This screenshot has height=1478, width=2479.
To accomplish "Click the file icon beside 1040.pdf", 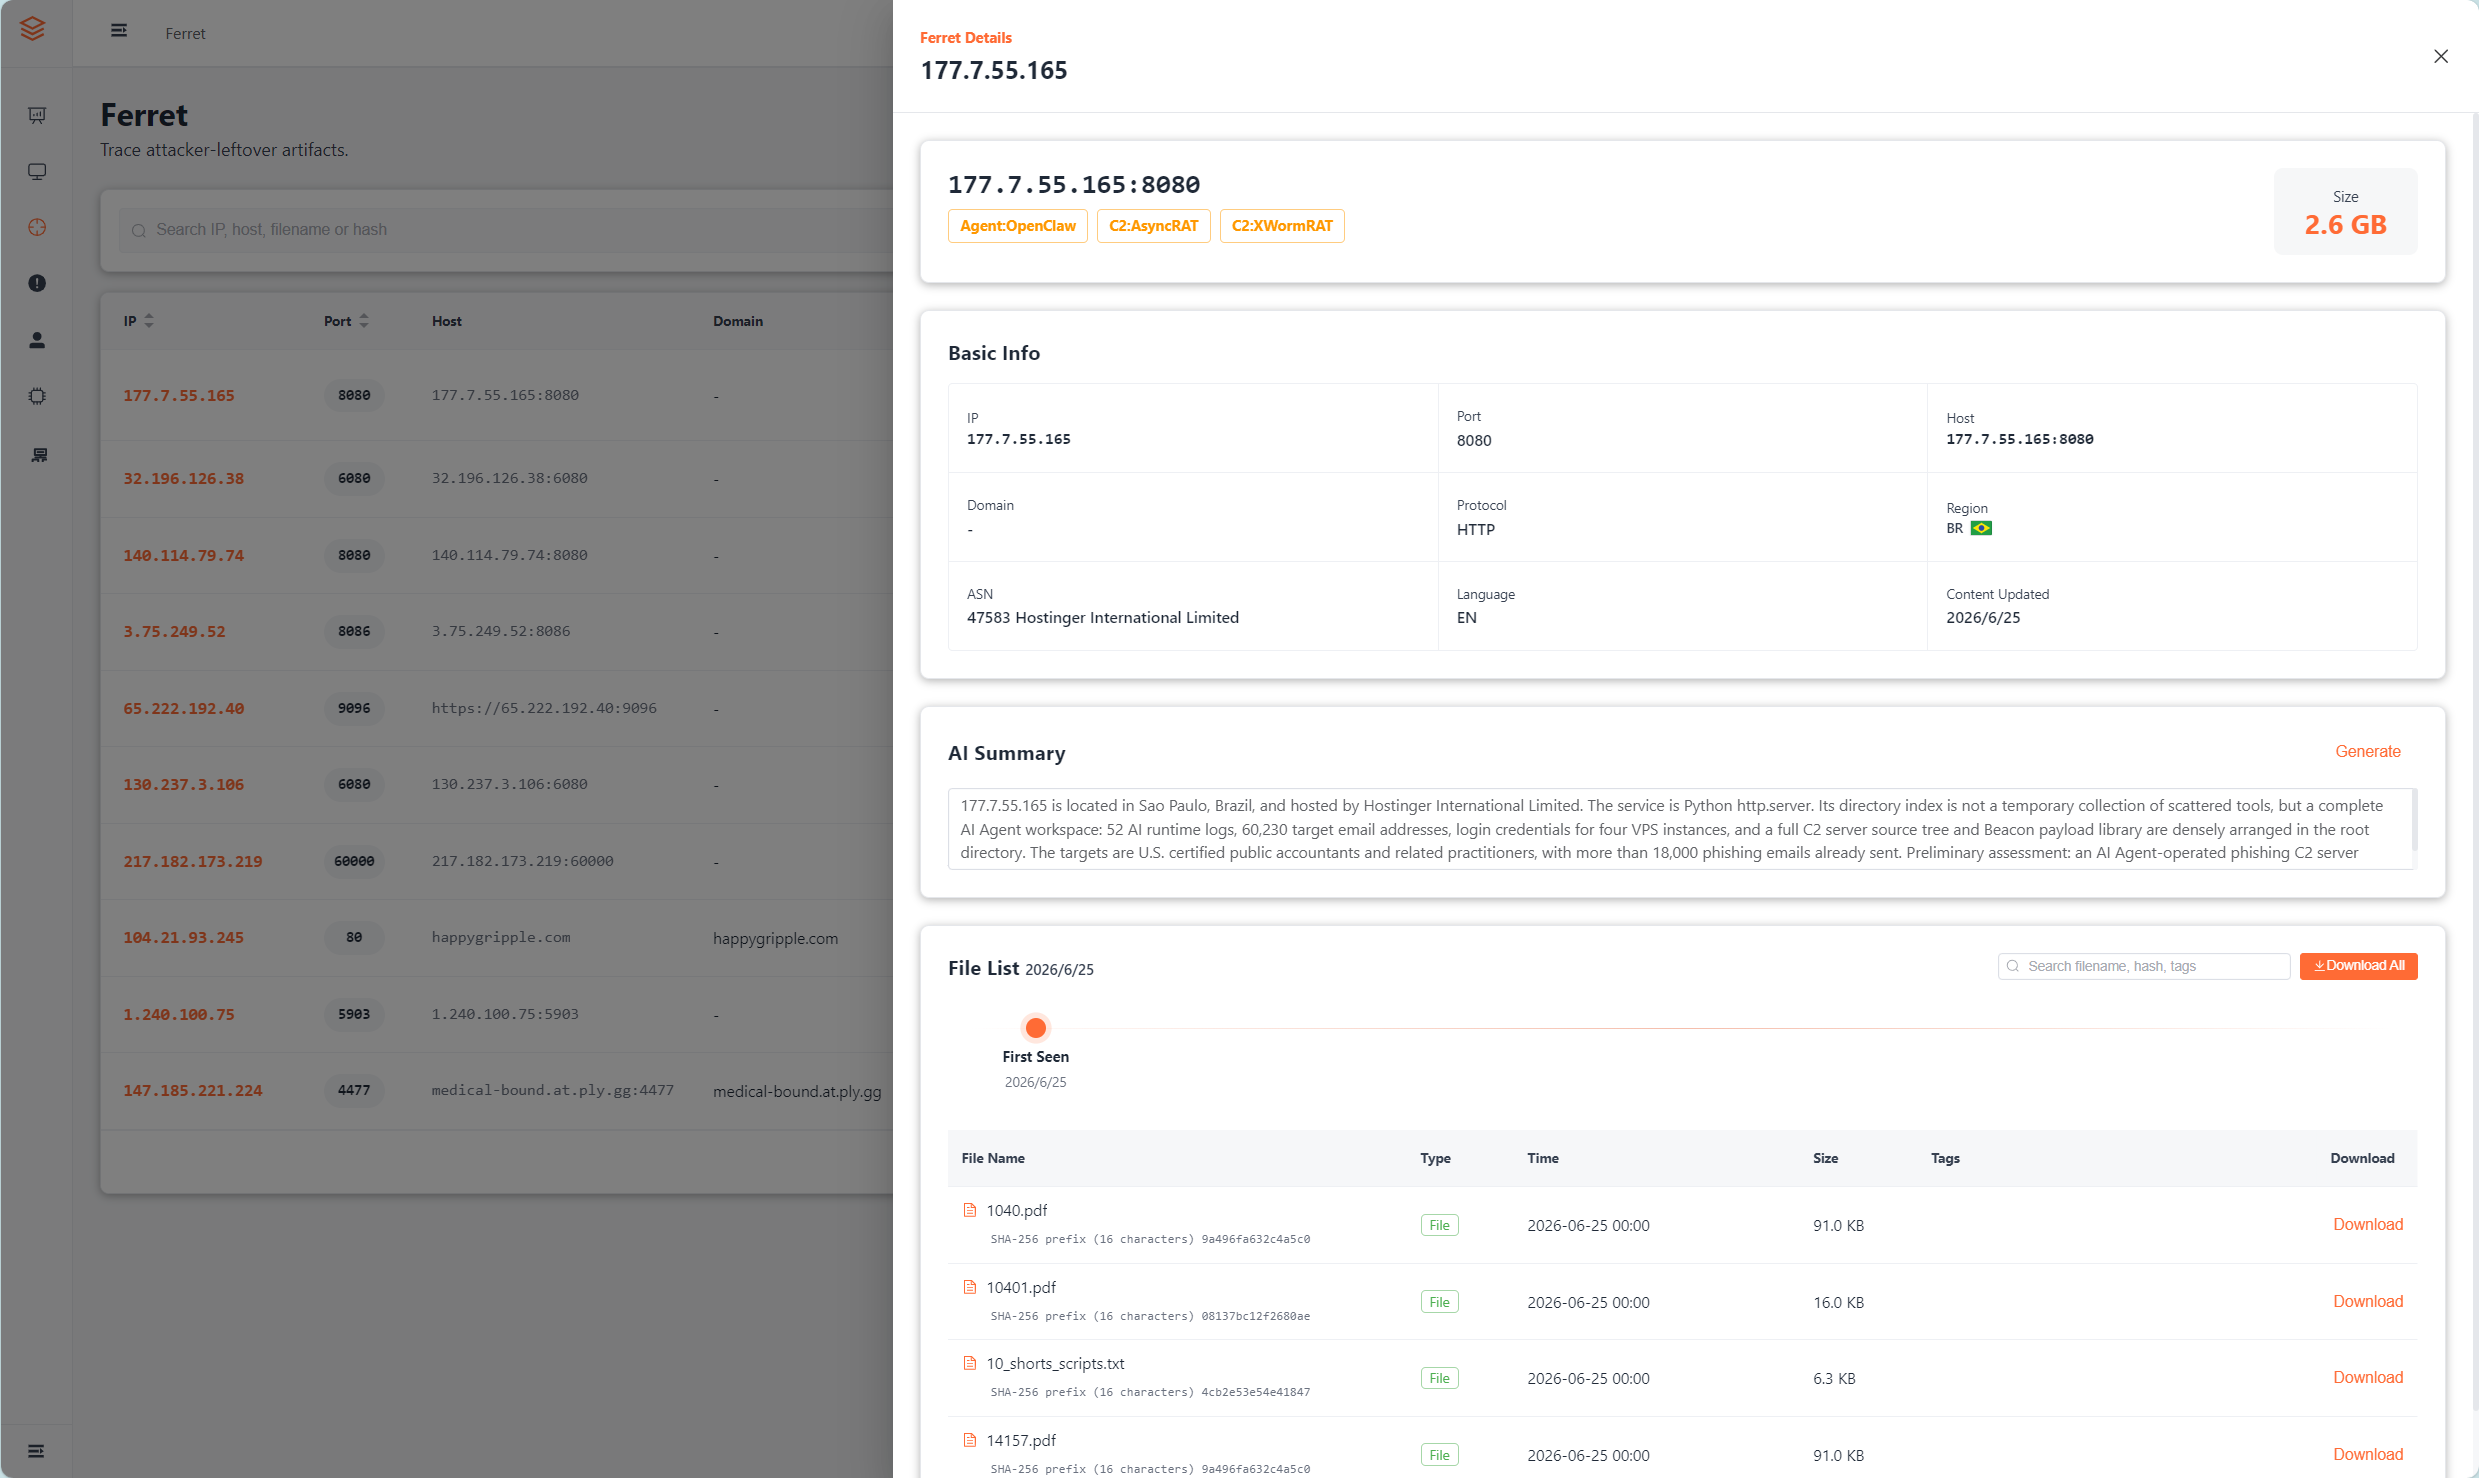I will [x=970, y=1211].
